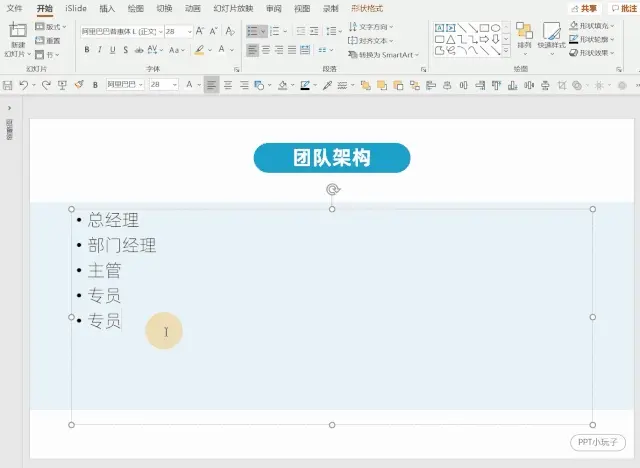
Task: Click the 共享 share button
Action: pos(584,9)
